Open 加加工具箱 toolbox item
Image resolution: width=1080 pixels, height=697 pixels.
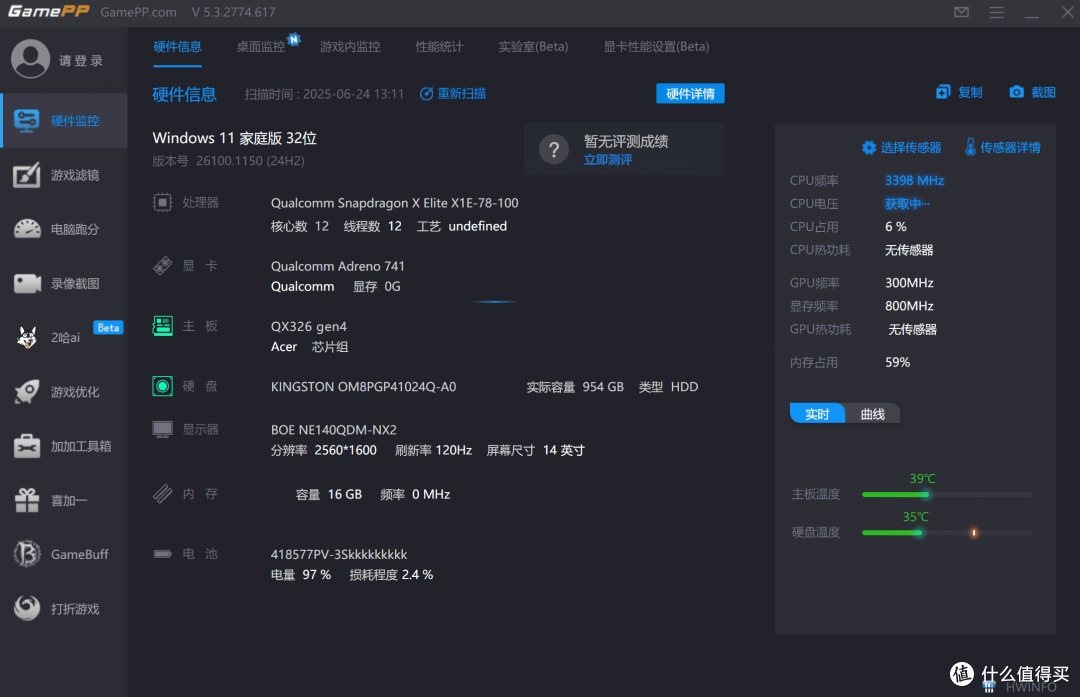coord(64,446)
